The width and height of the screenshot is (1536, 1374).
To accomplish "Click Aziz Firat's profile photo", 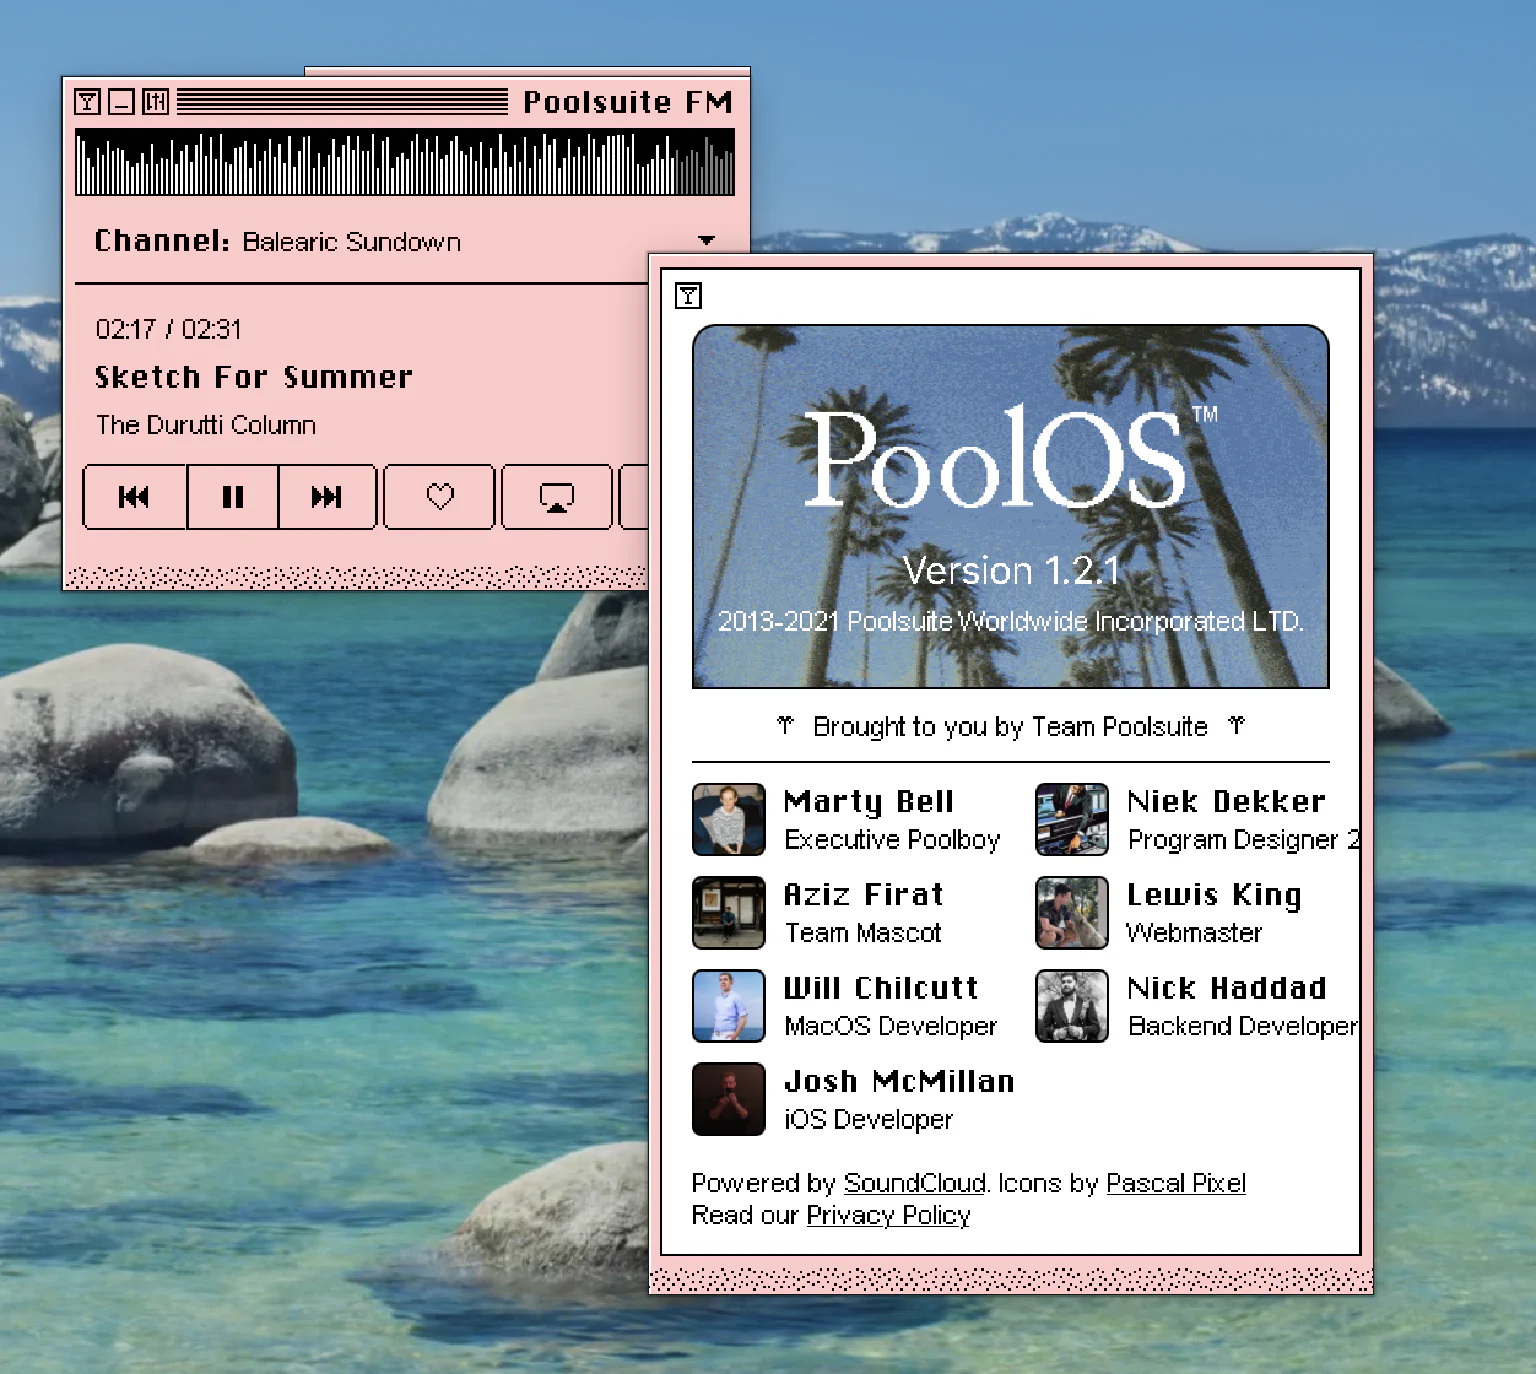I will point(729,913).
